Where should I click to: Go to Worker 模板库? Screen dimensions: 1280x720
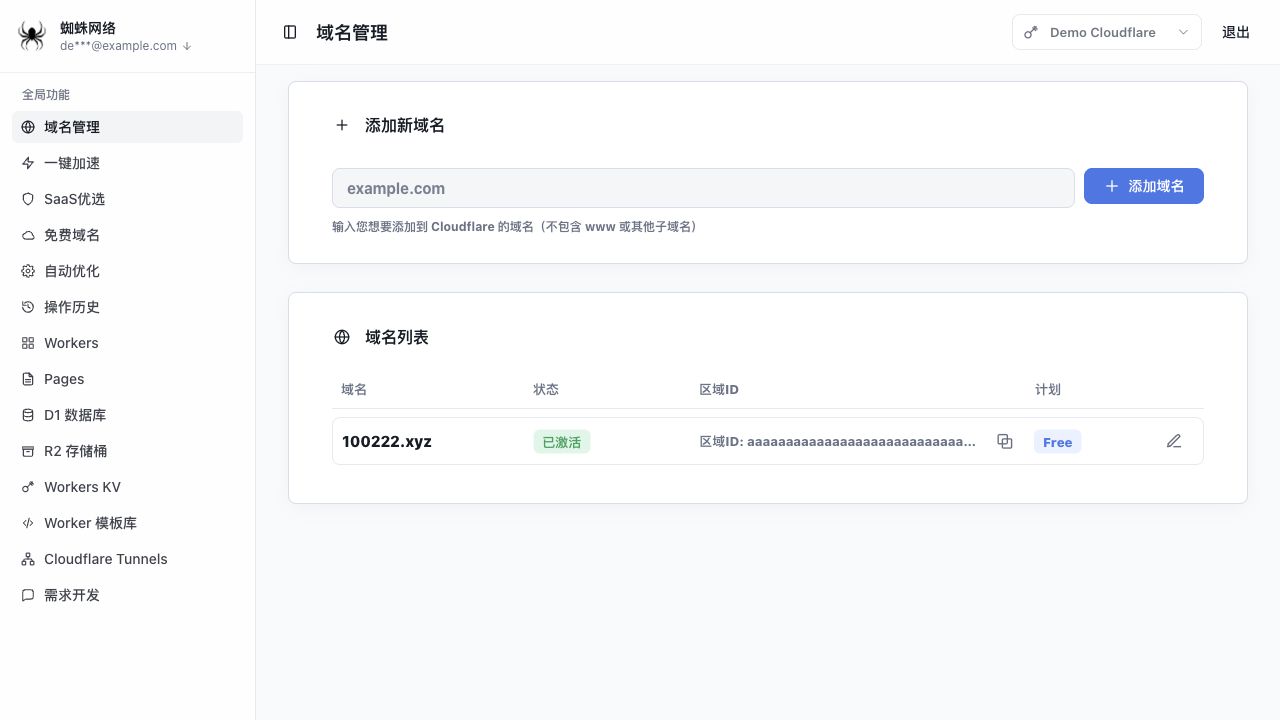[127, 523]
